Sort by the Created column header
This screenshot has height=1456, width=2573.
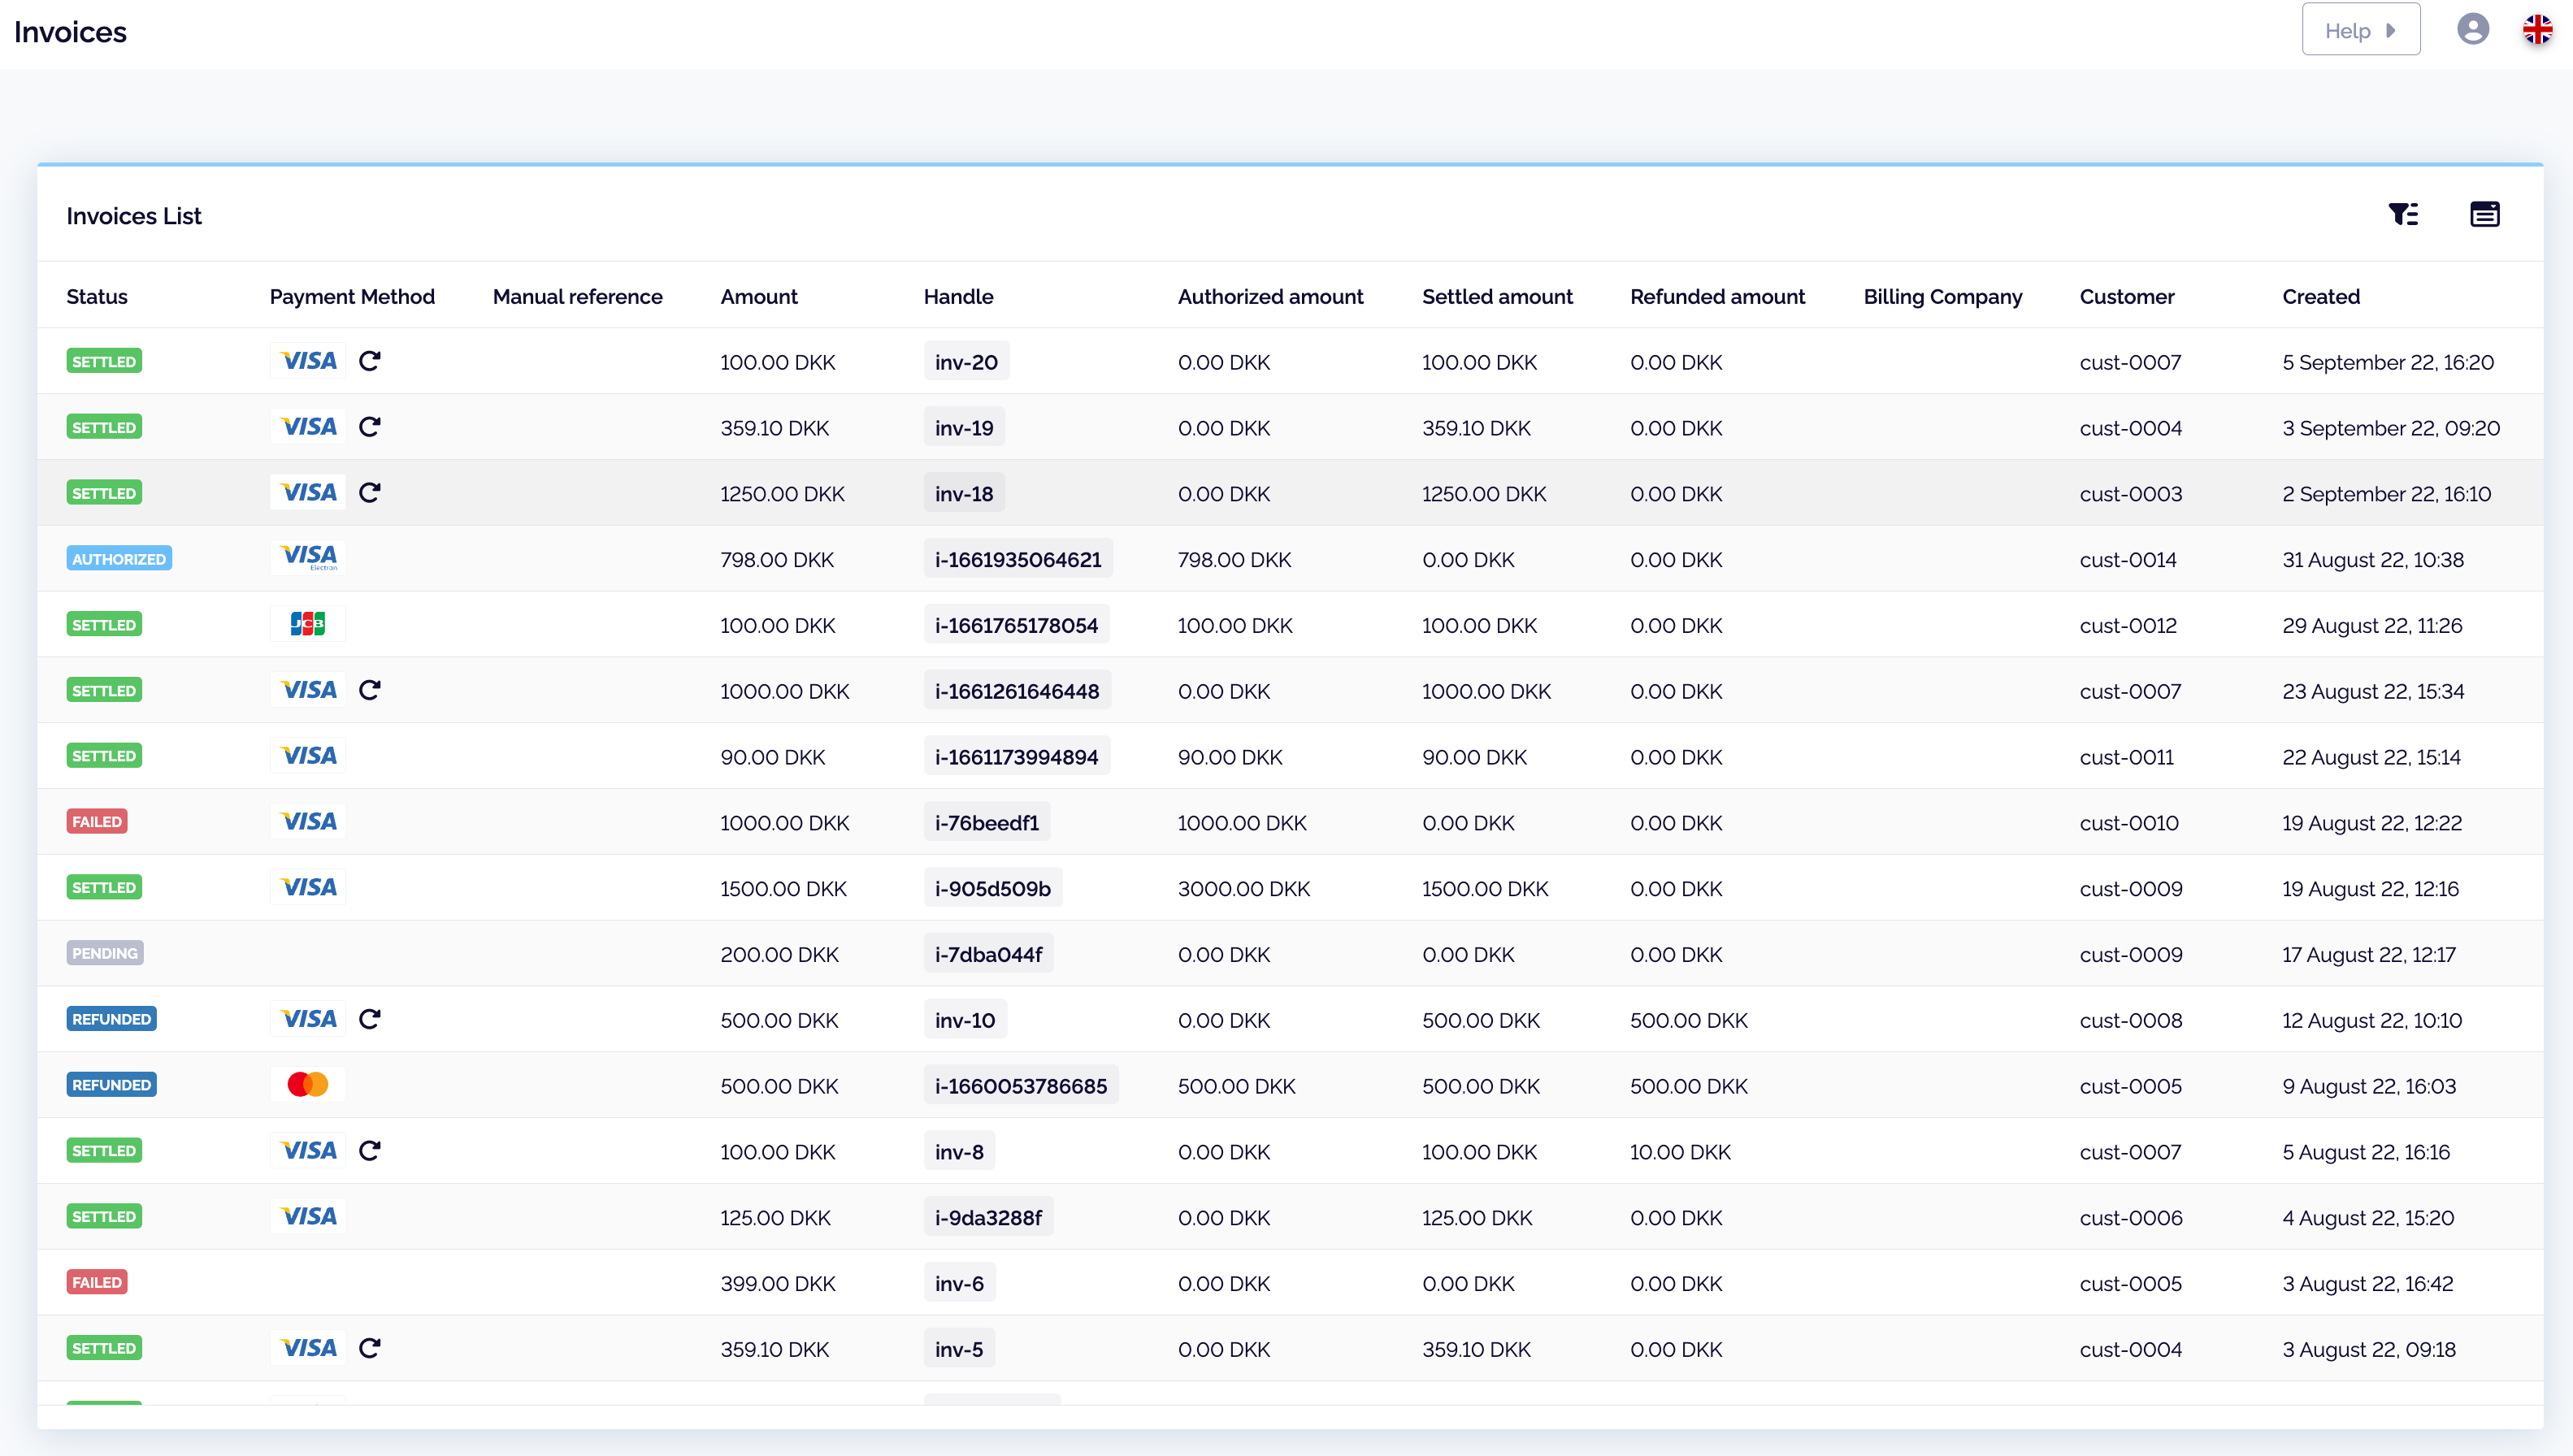coord(2320,297)
